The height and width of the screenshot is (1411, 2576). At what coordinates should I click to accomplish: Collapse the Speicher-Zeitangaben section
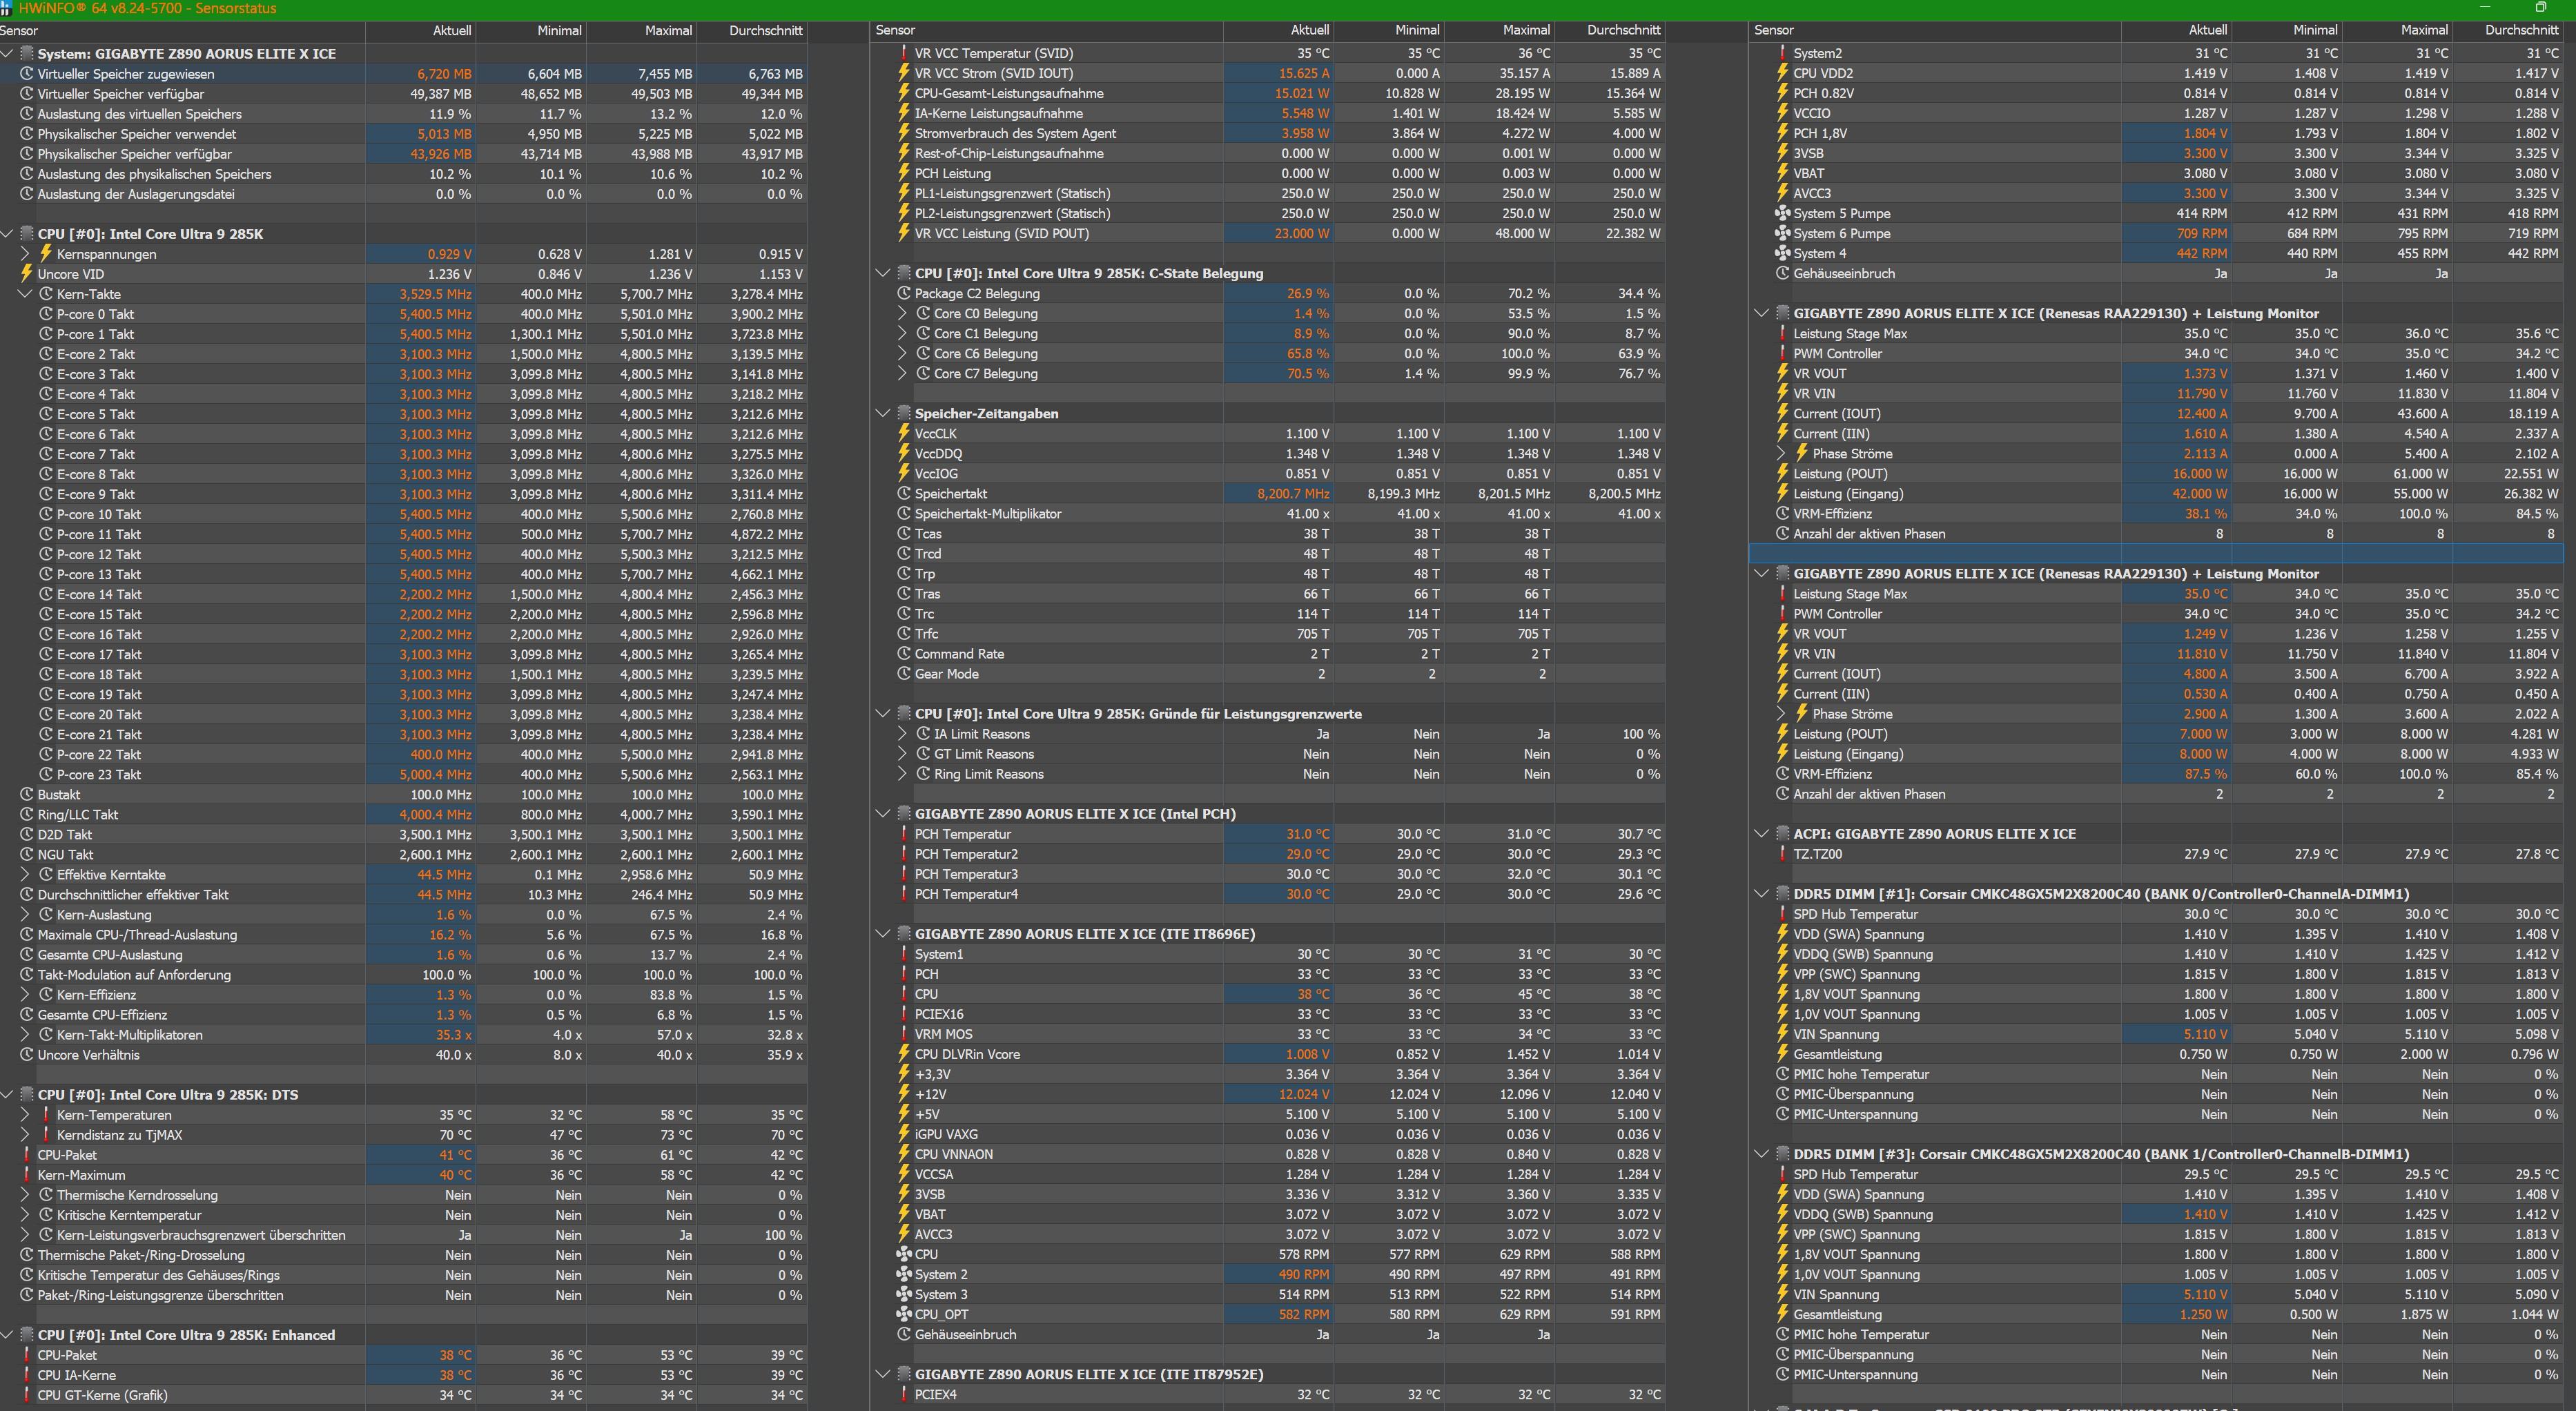883,413
